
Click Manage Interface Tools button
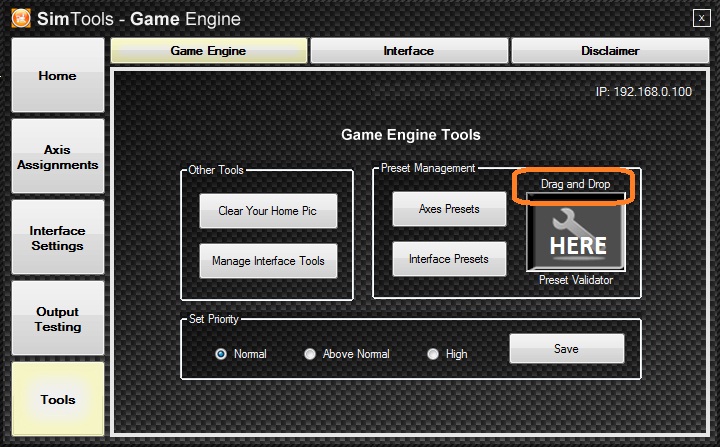(x=268, y=261)
